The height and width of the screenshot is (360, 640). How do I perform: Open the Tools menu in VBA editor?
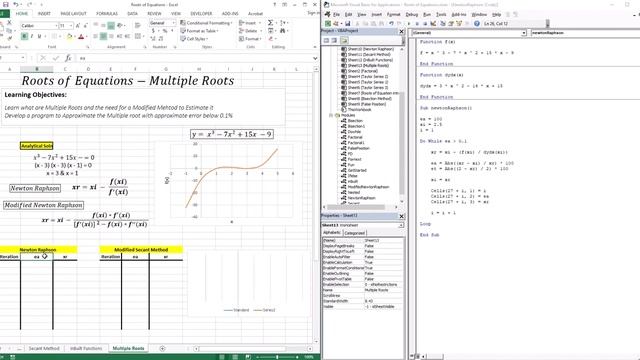[x=441, y=14]
